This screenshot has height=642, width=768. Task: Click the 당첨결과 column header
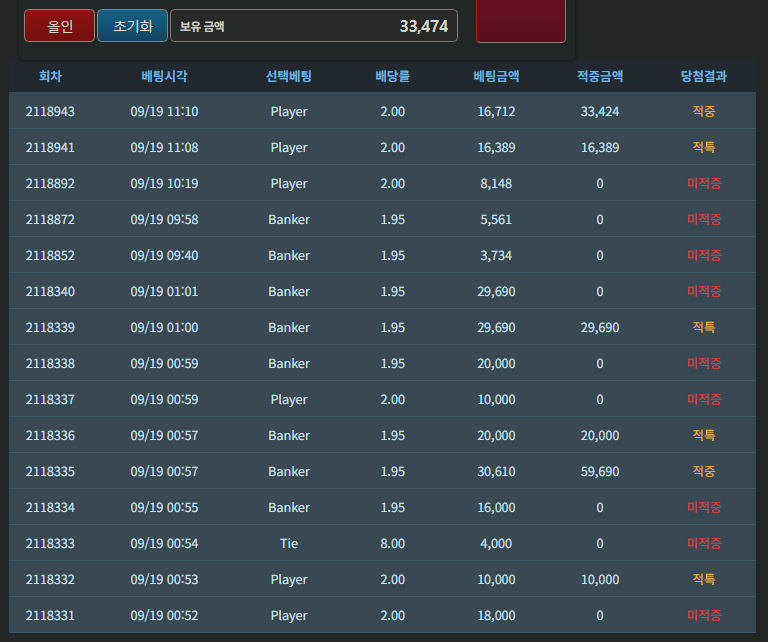pyautogui.click(x=703, y=76)
